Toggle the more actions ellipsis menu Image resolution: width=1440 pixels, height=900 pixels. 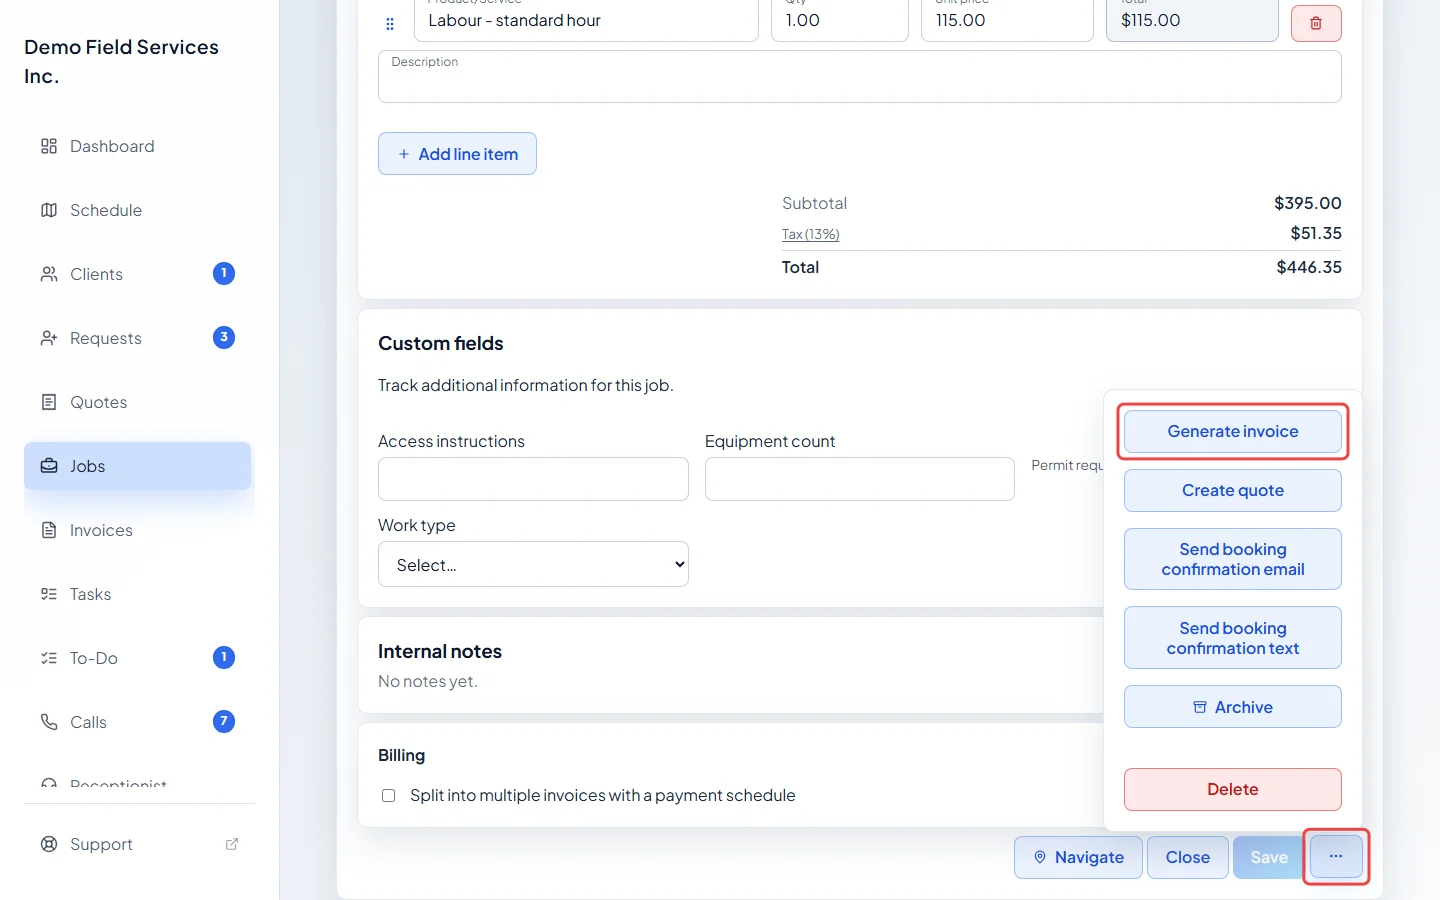tap(1336, 857)
